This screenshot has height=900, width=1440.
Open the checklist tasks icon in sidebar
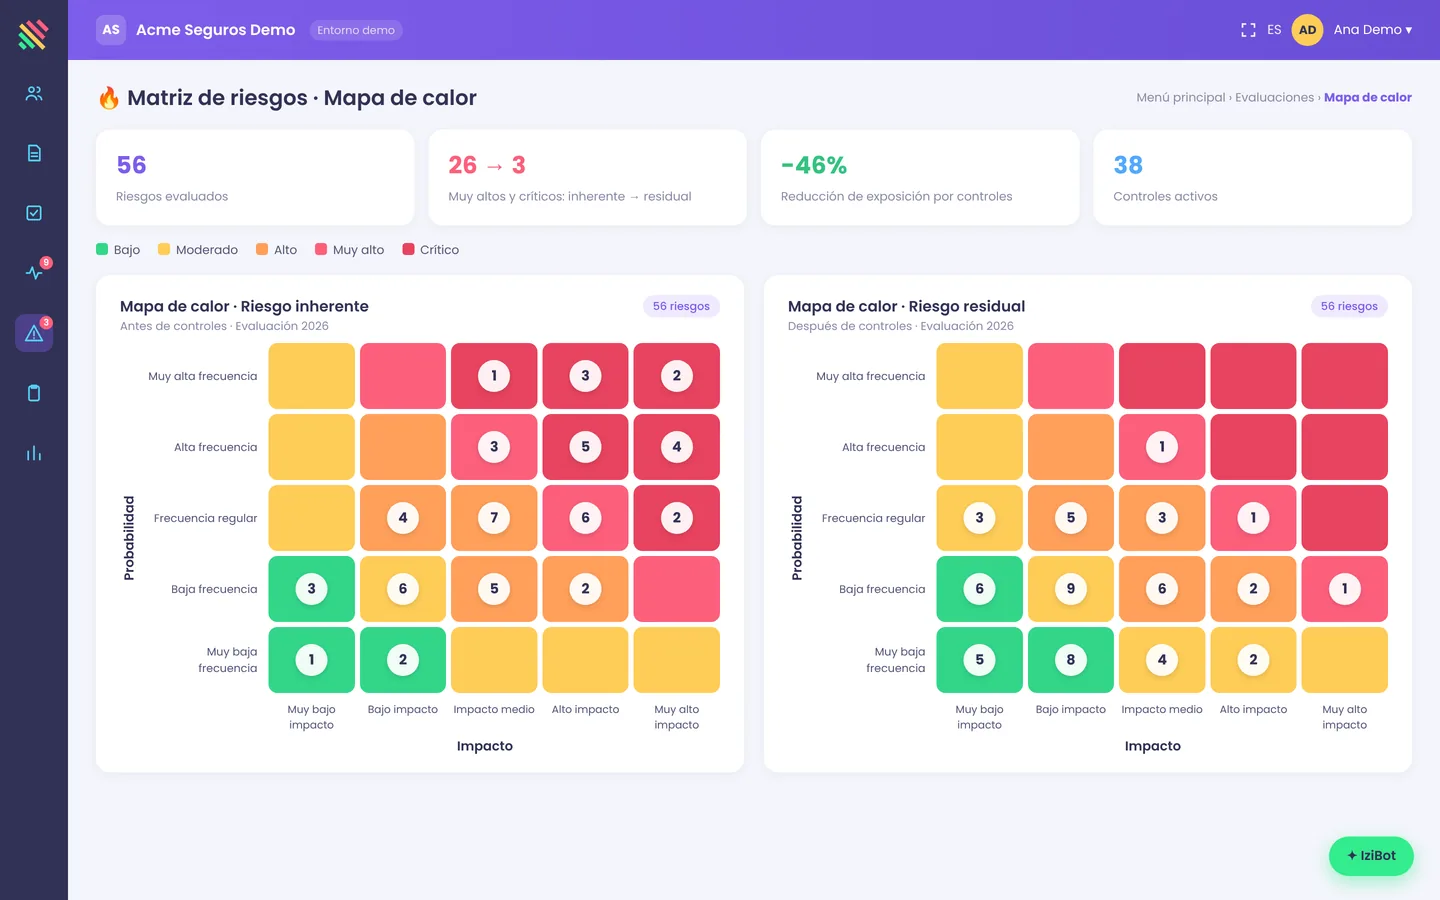(x=34, y=213)
